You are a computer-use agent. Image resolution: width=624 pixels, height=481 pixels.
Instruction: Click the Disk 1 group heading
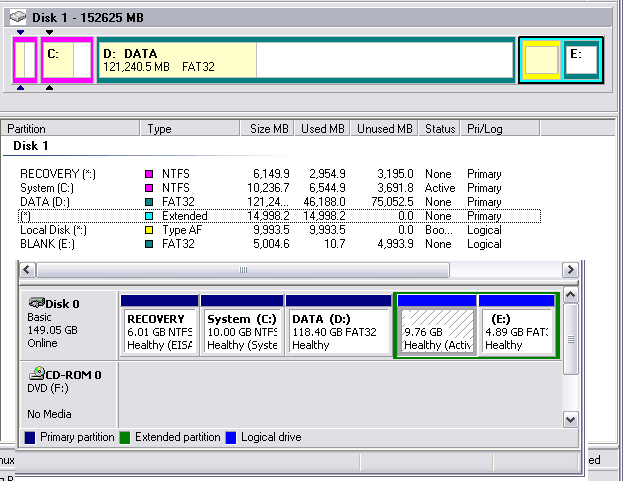[31, 146]
